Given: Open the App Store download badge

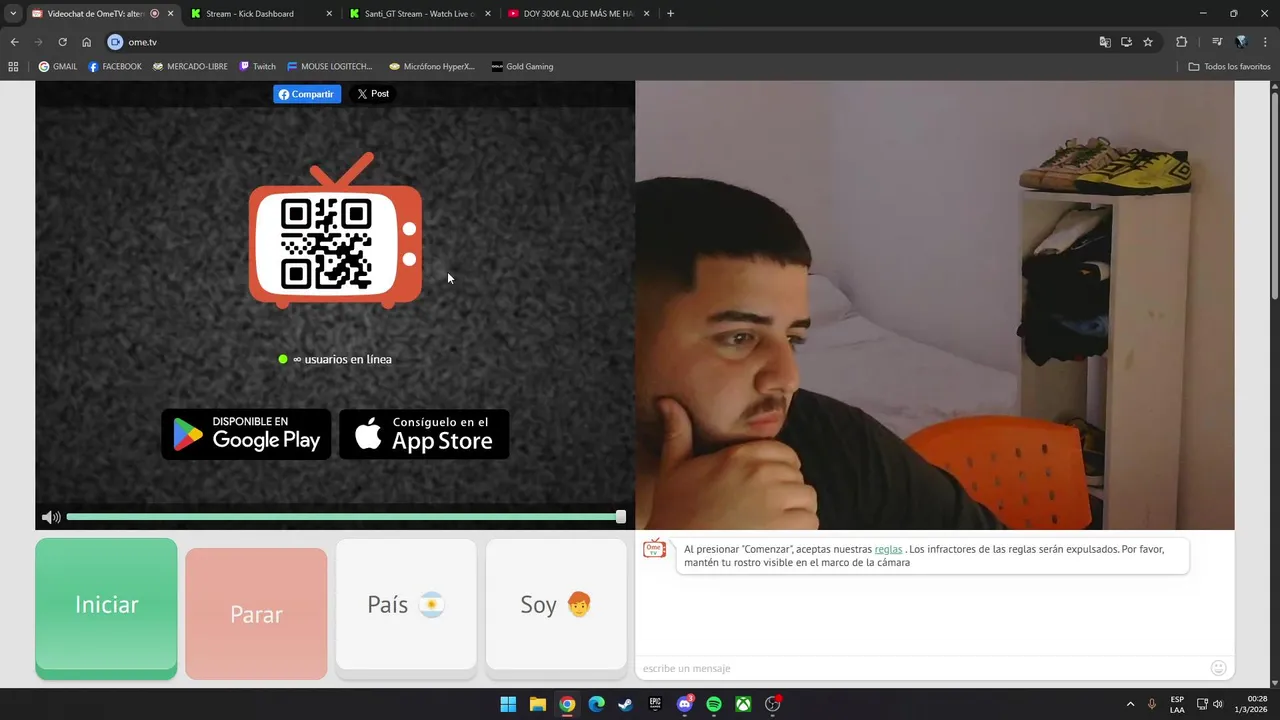Looking at the screenshot, I should coord(424,434).
